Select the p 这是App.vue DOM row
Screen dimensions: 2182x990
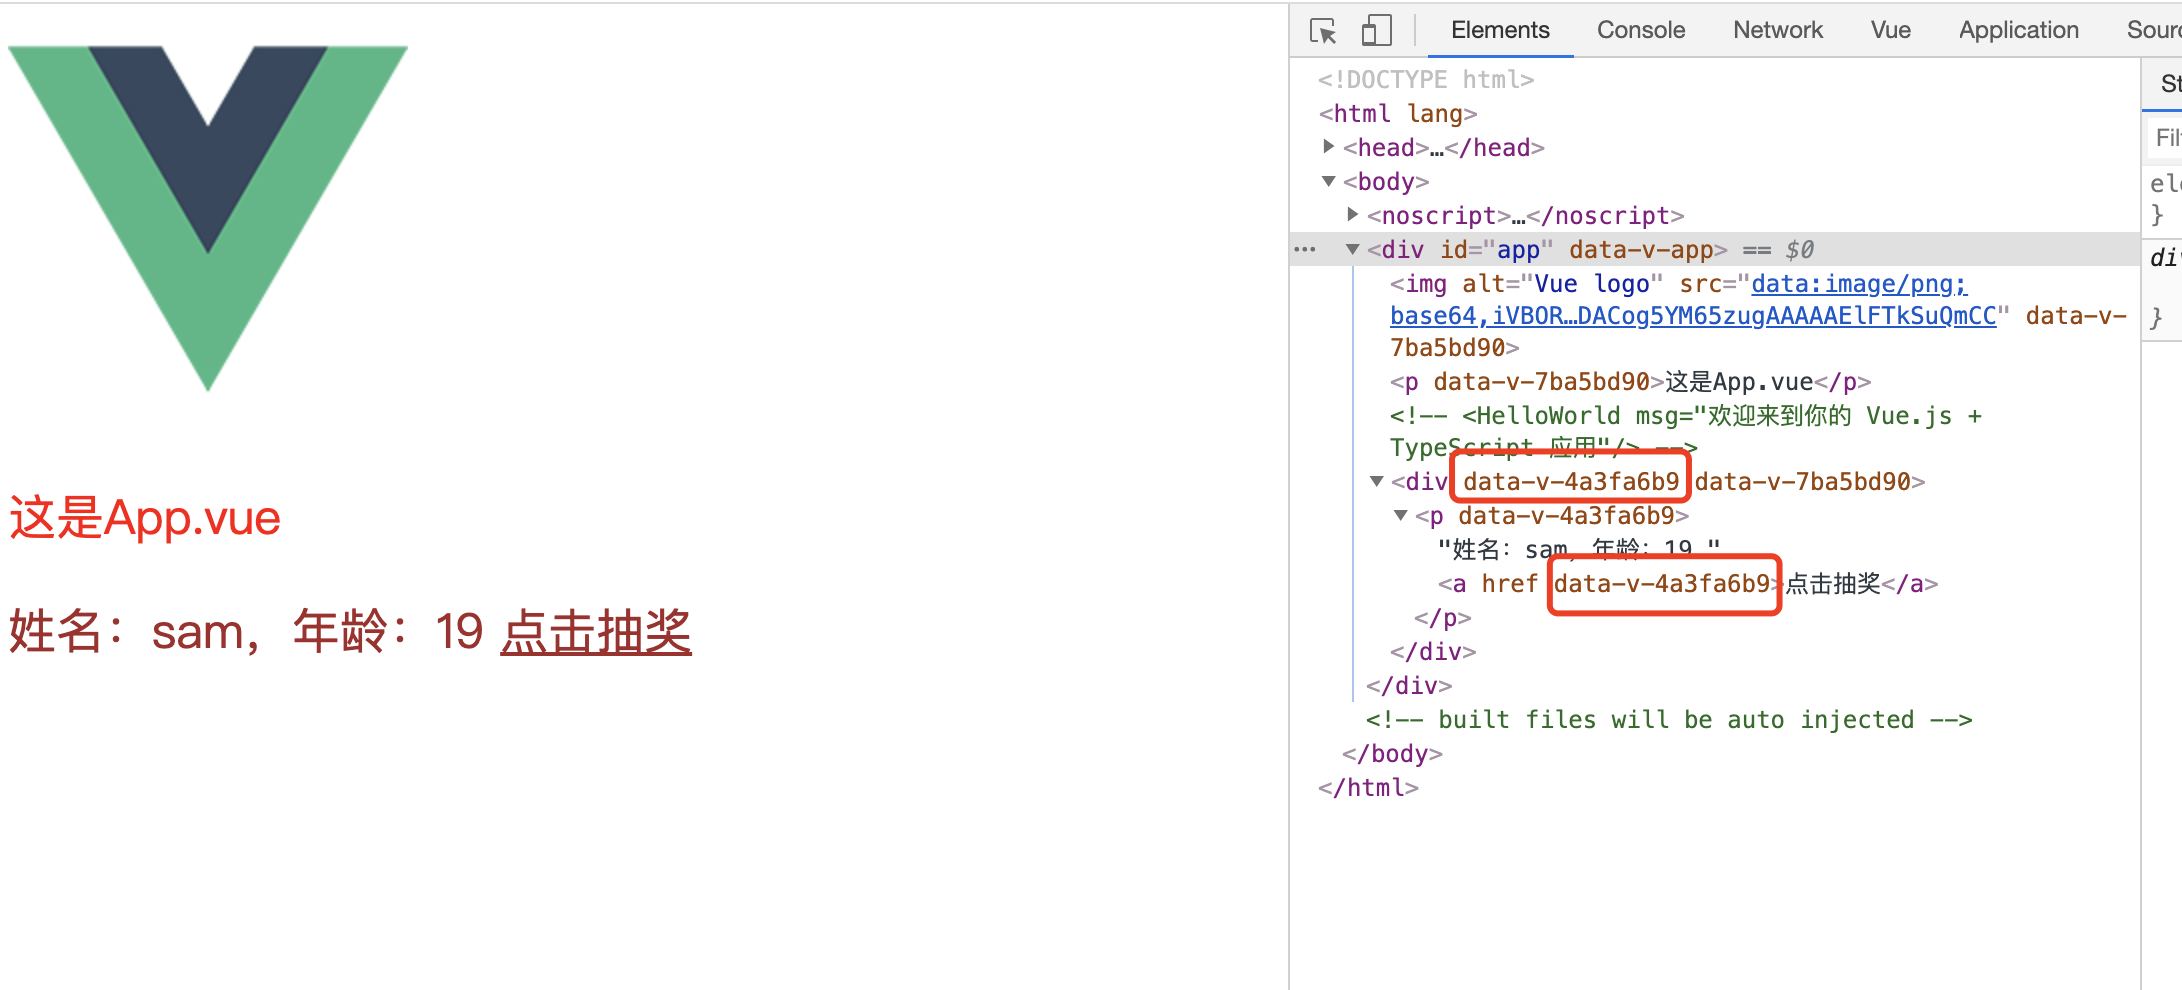1630,381
